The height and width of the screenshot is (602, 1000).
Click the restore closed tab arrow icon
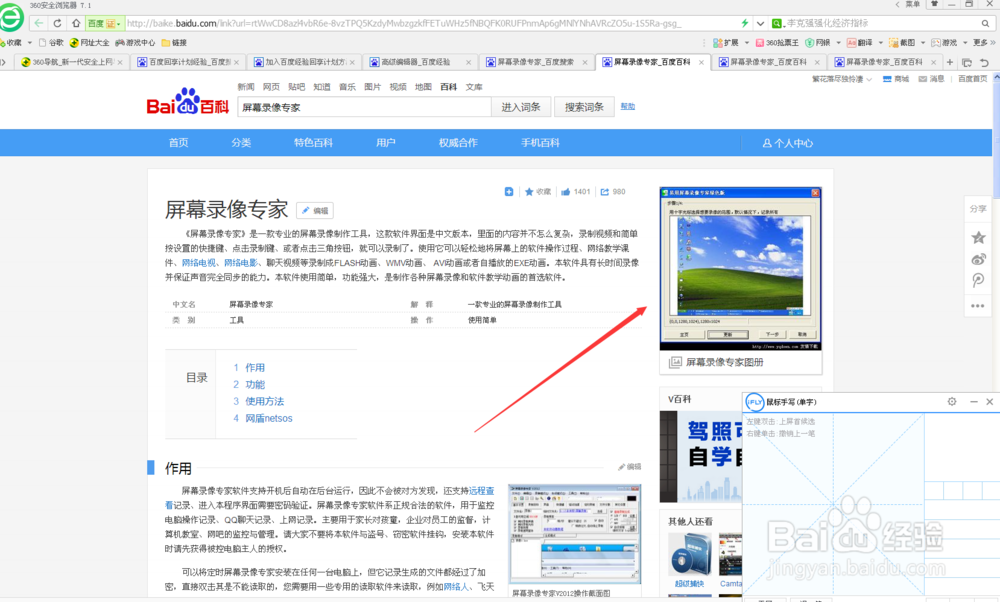click(984, 62)
